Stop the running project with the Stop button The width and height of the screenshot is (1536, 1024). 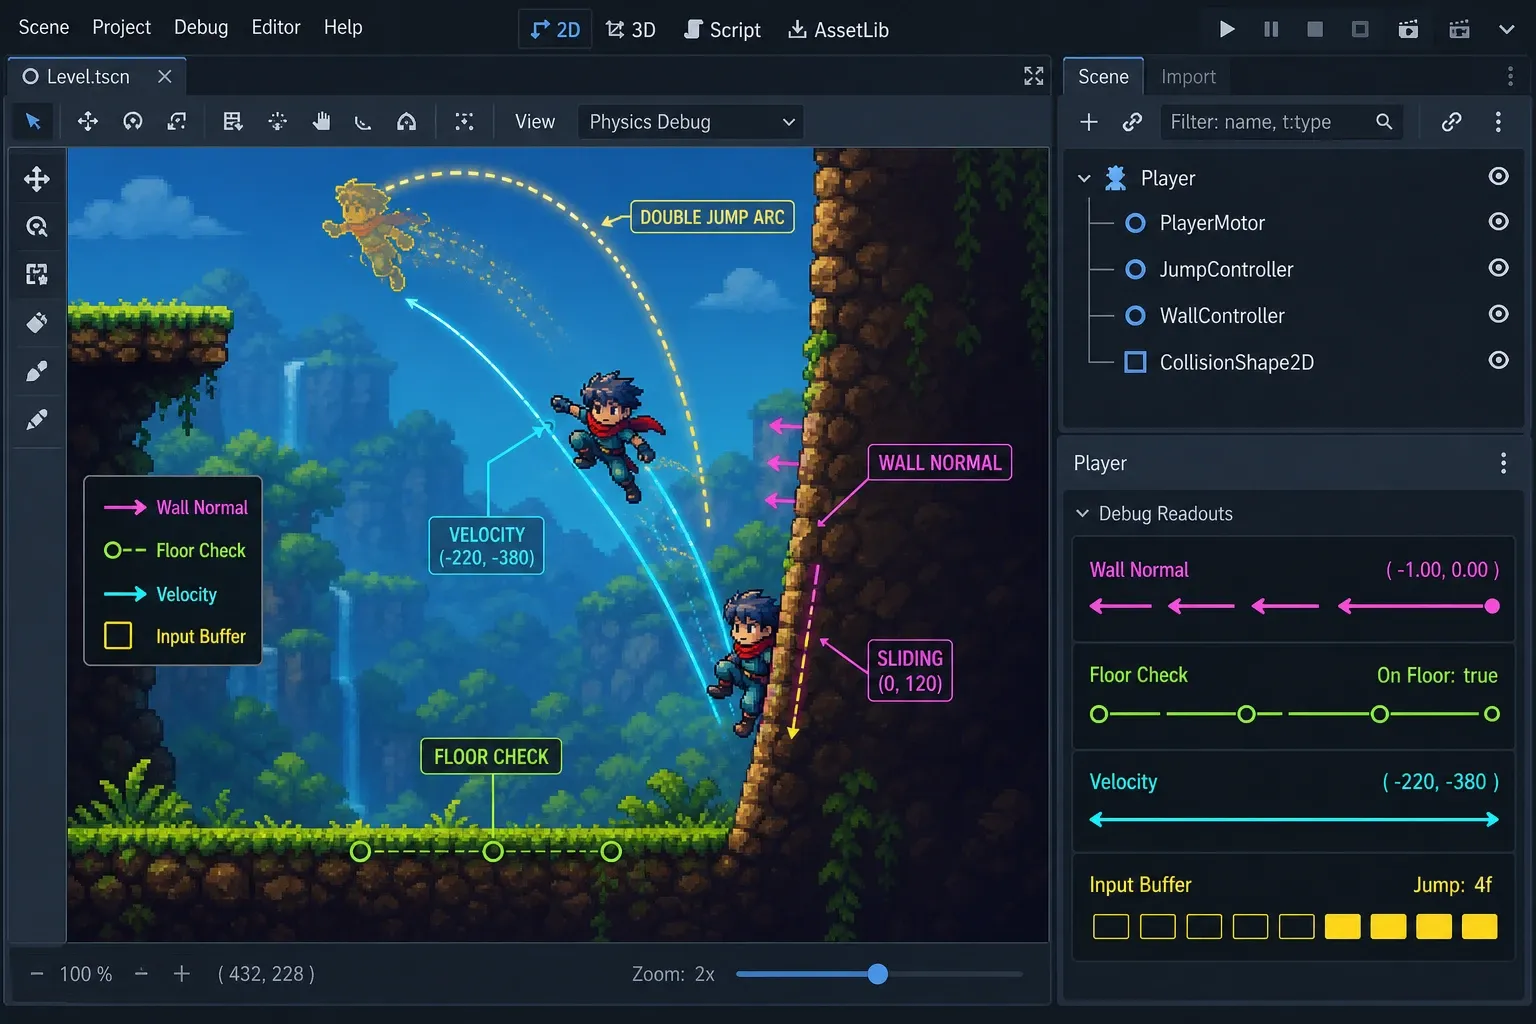tap(1315, 29)
